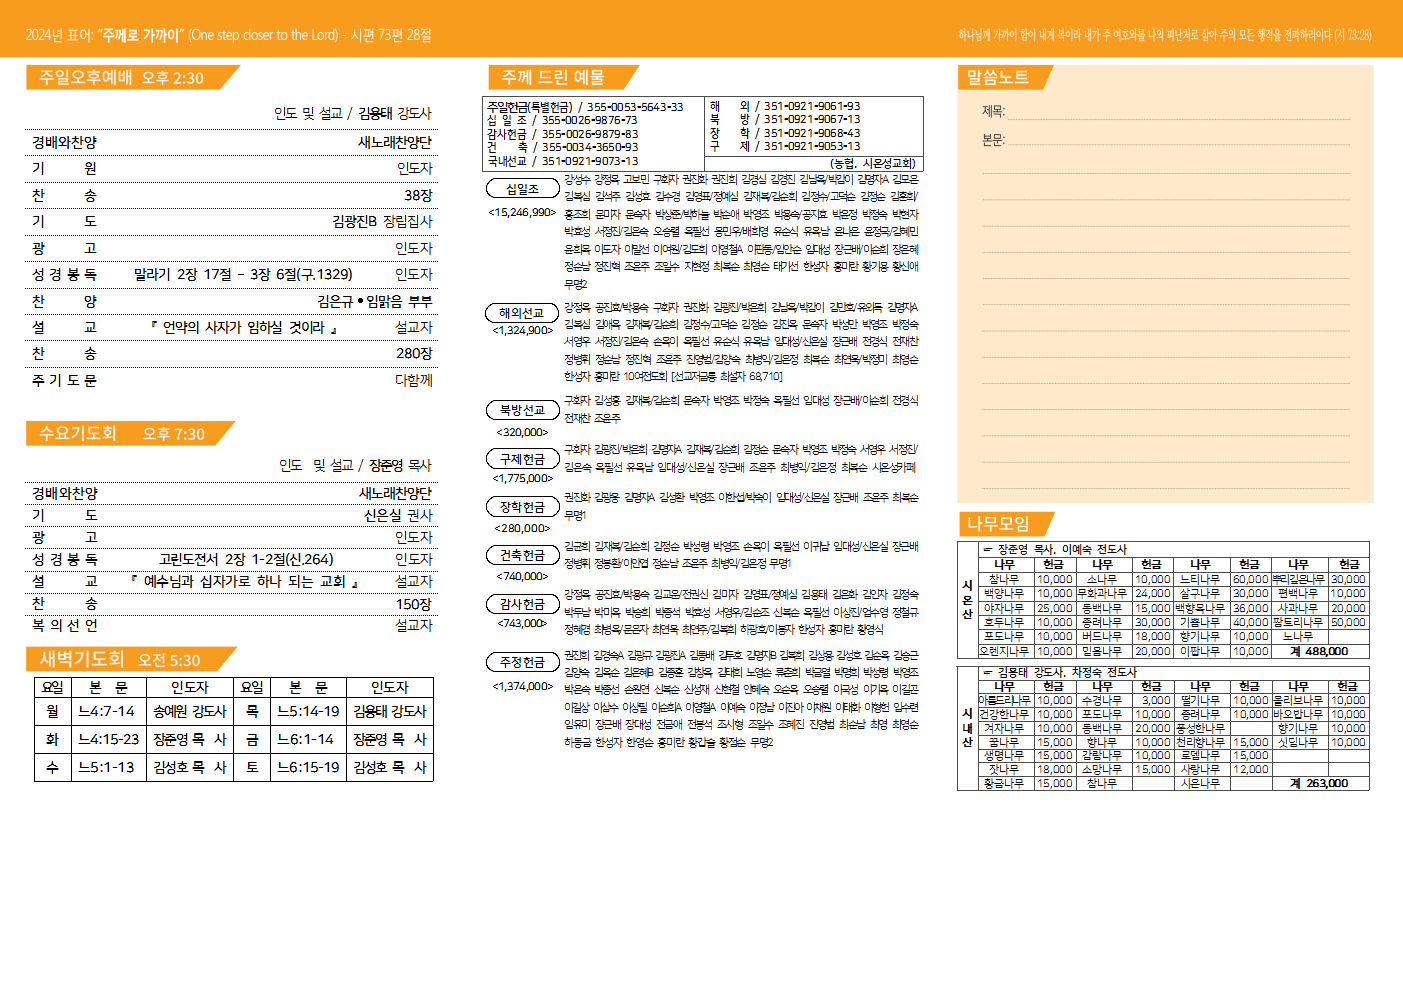Image resolution: width=1403 pixels, height=992 pixels.
Task: Select the amount '<743,000>'
Action: 522,623
